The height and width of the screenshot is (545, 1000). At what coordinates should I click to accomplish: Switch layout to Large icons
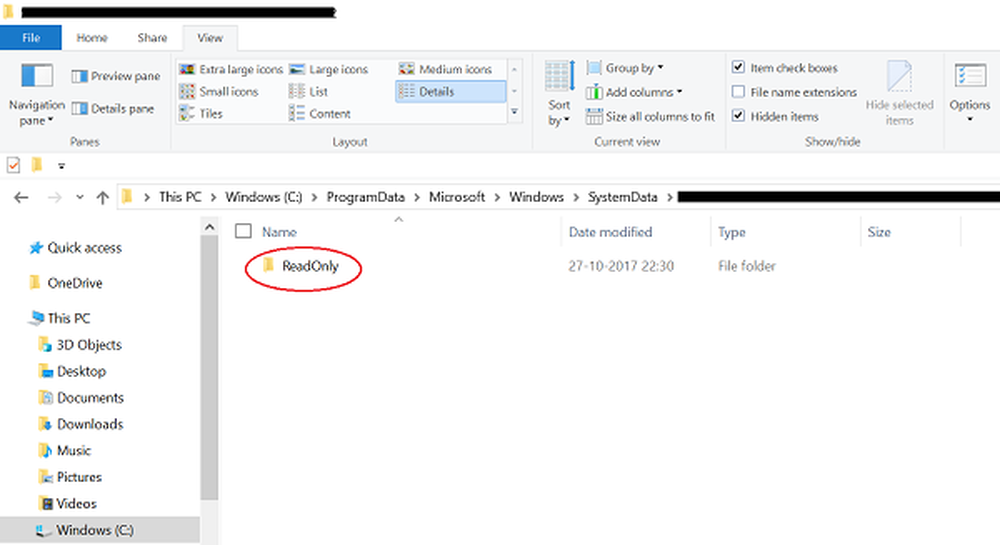[x=328, y=69]
